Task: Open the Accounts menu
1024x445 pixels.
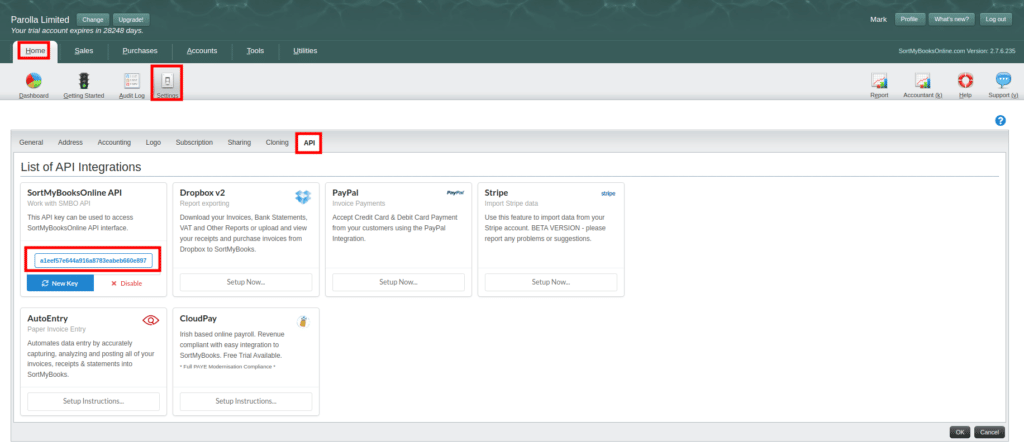Action: click(202, 50)
